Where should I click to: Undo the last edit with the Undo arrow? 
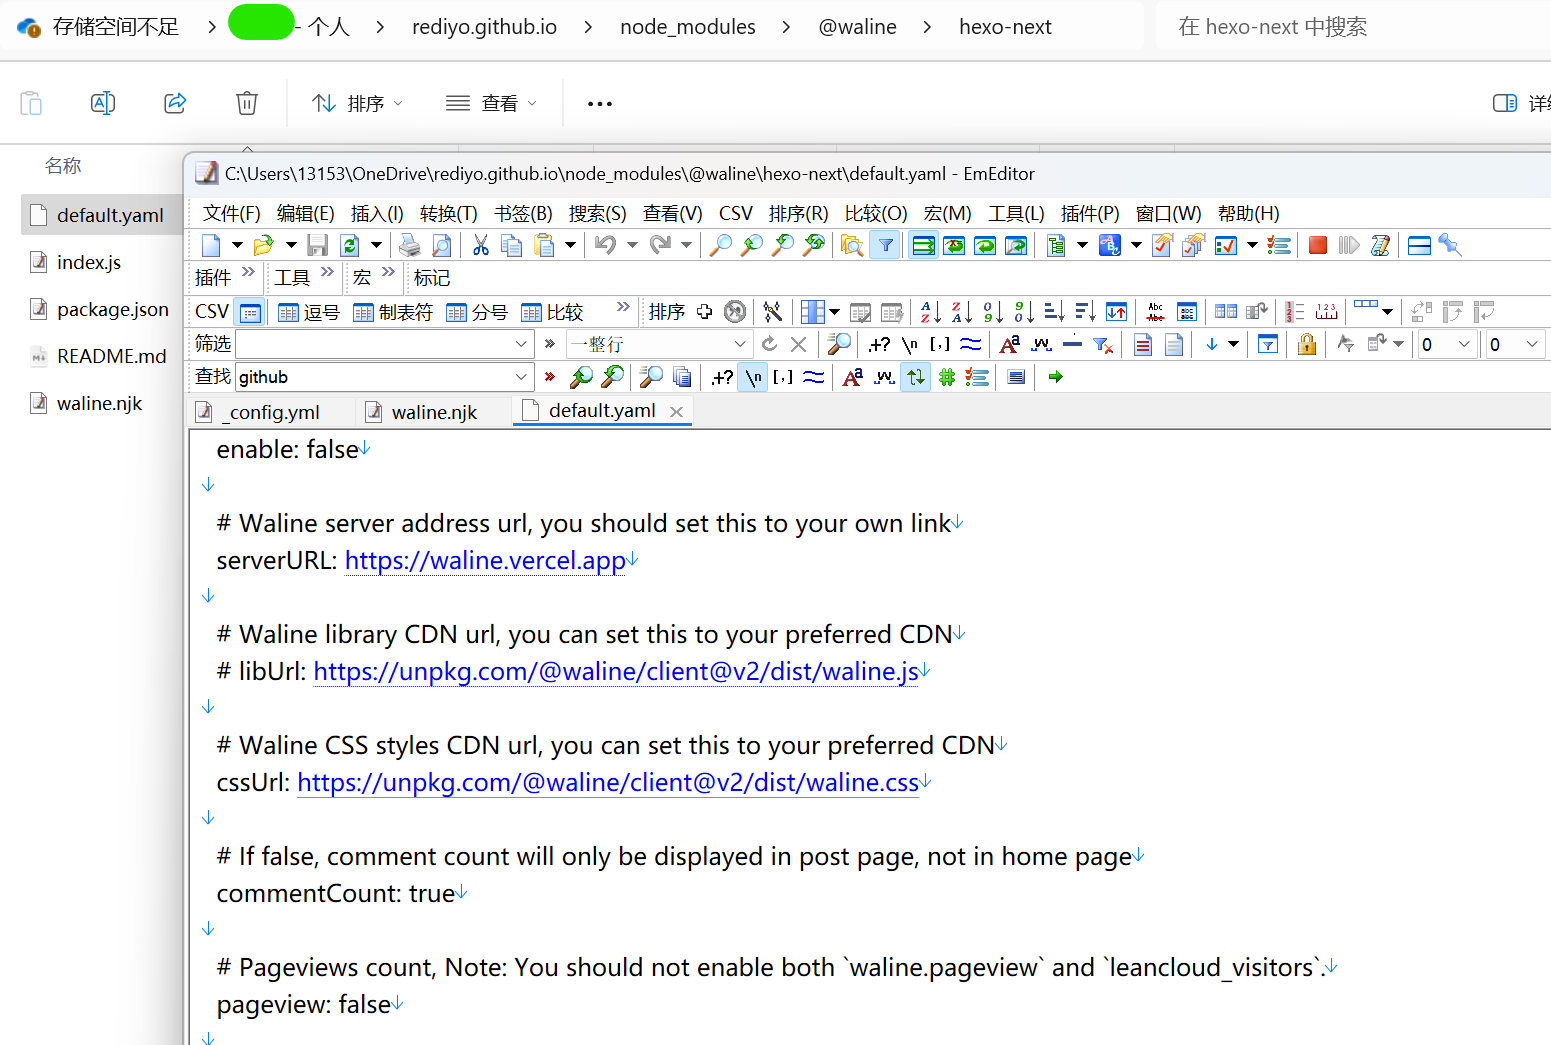605,245
